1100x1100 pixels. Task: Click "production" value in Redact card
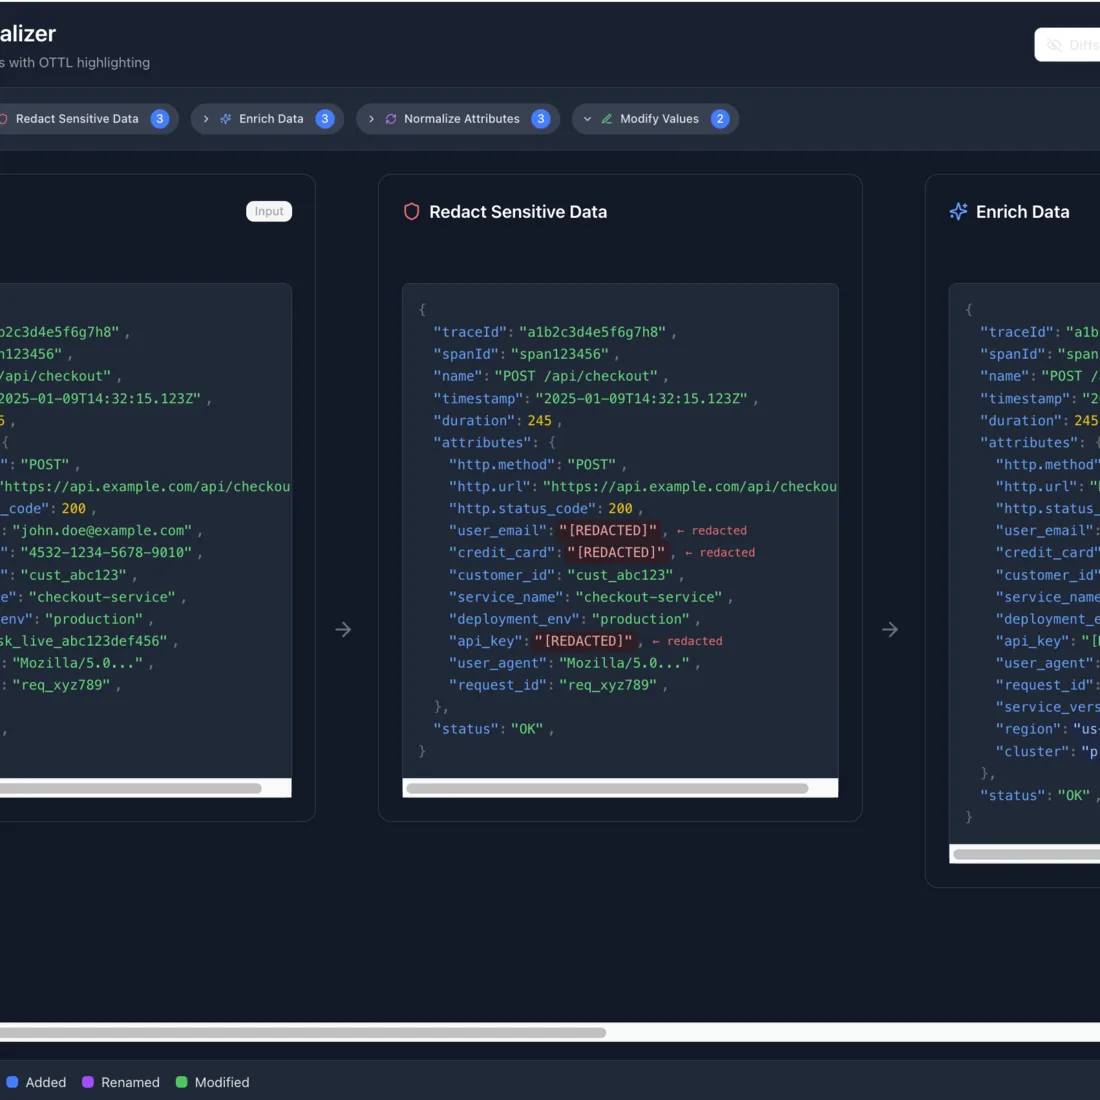[640, 619]
